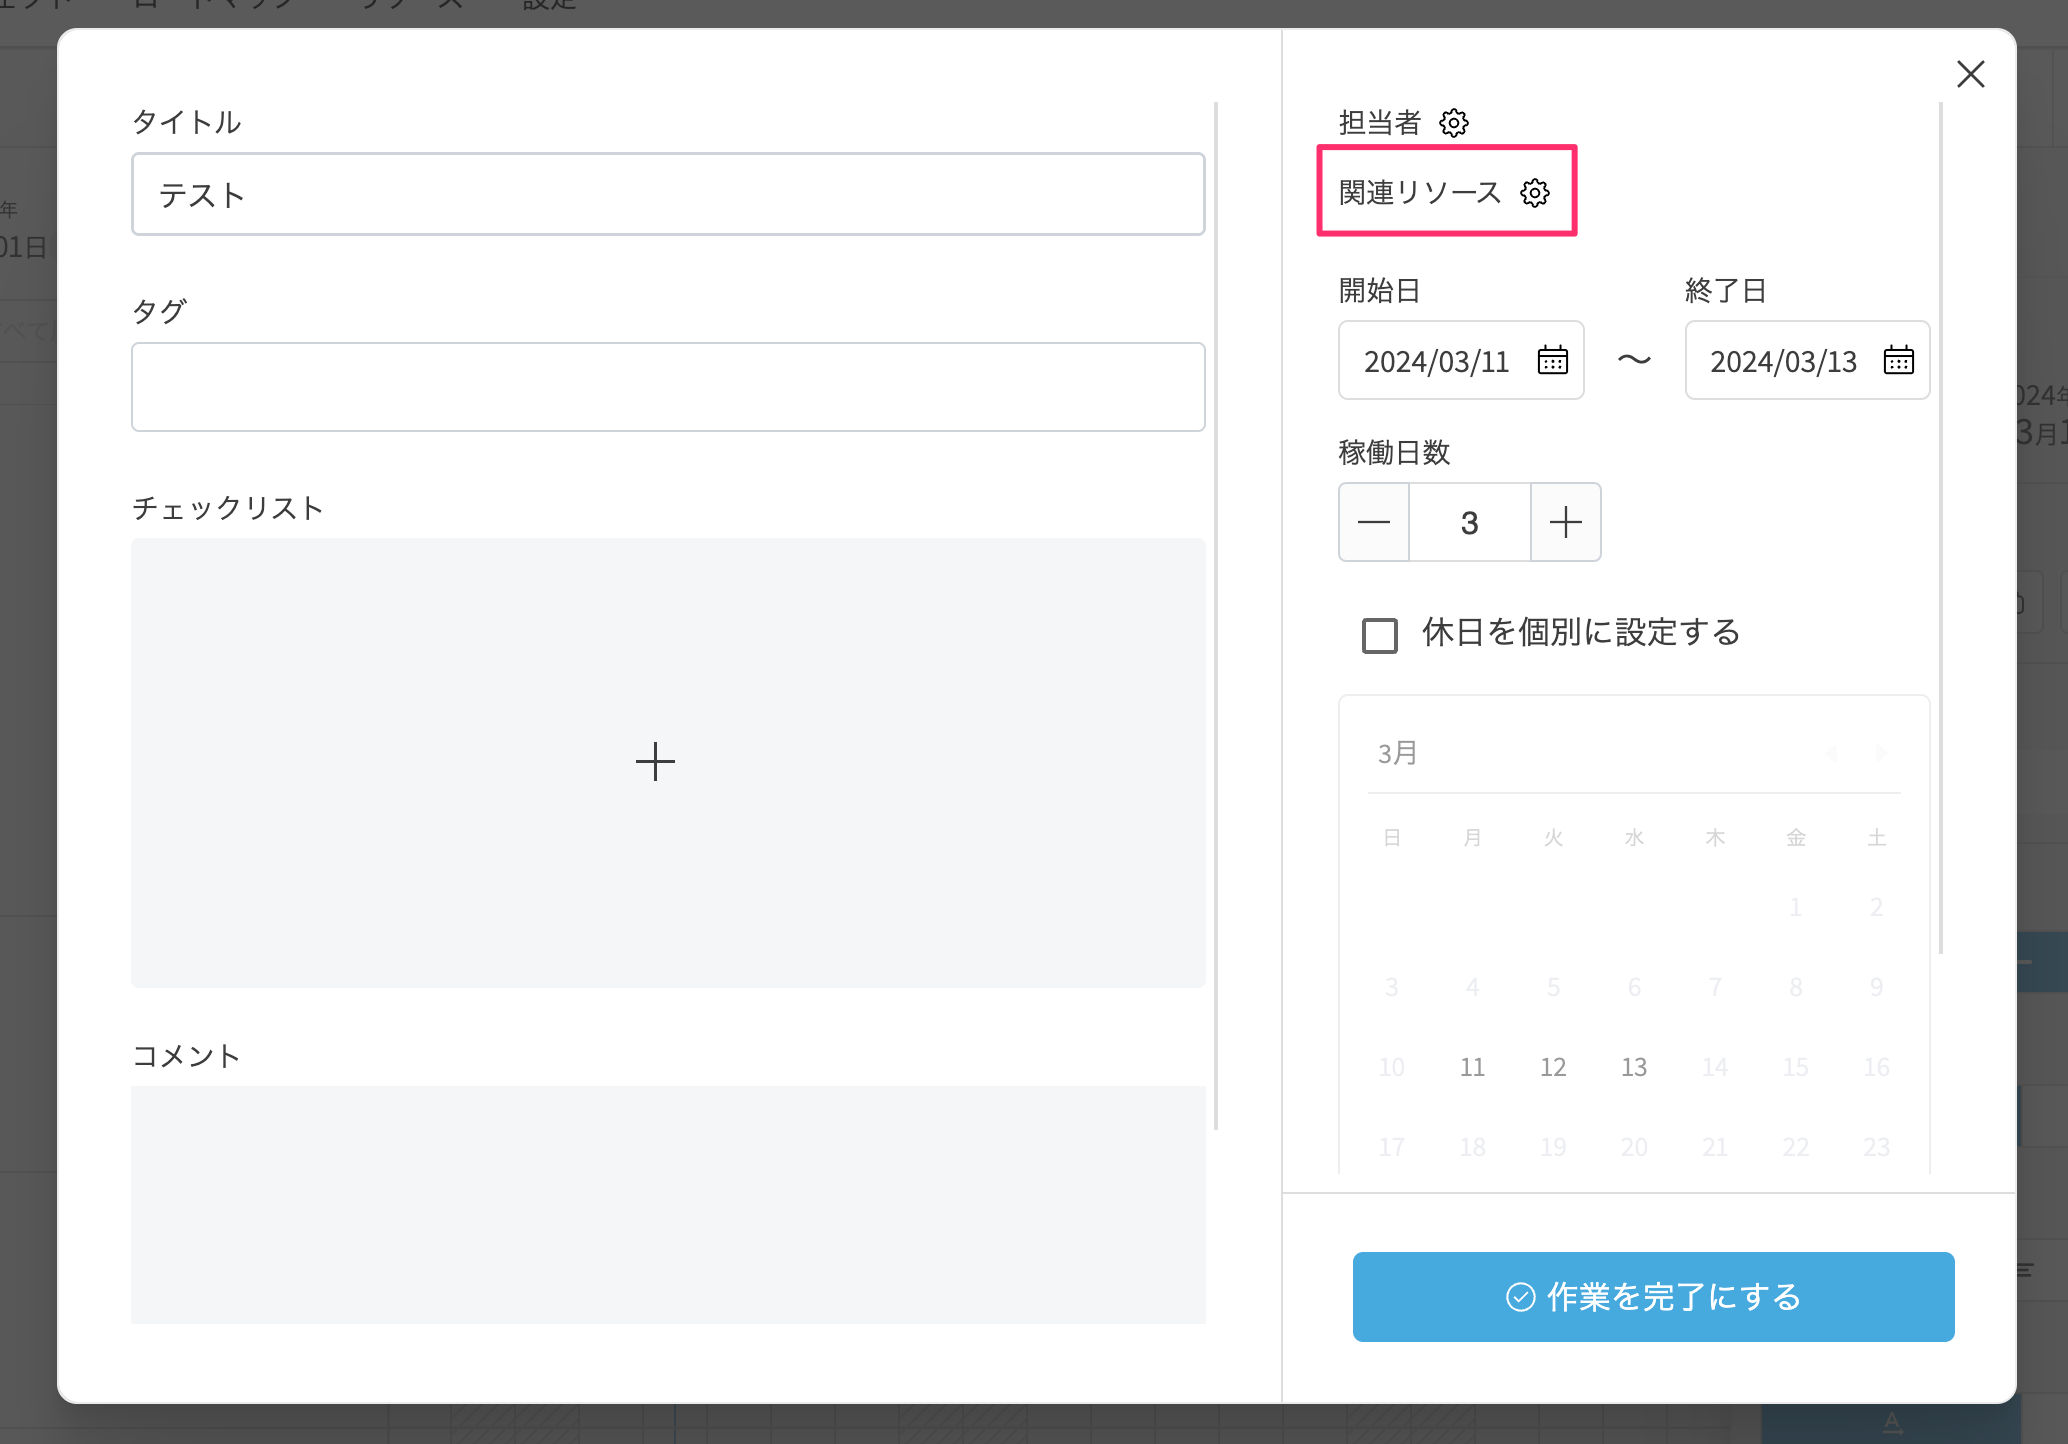2068x1444 pixels.
Task: Go to the previous month in the calendar
Action: [1832, 753]
